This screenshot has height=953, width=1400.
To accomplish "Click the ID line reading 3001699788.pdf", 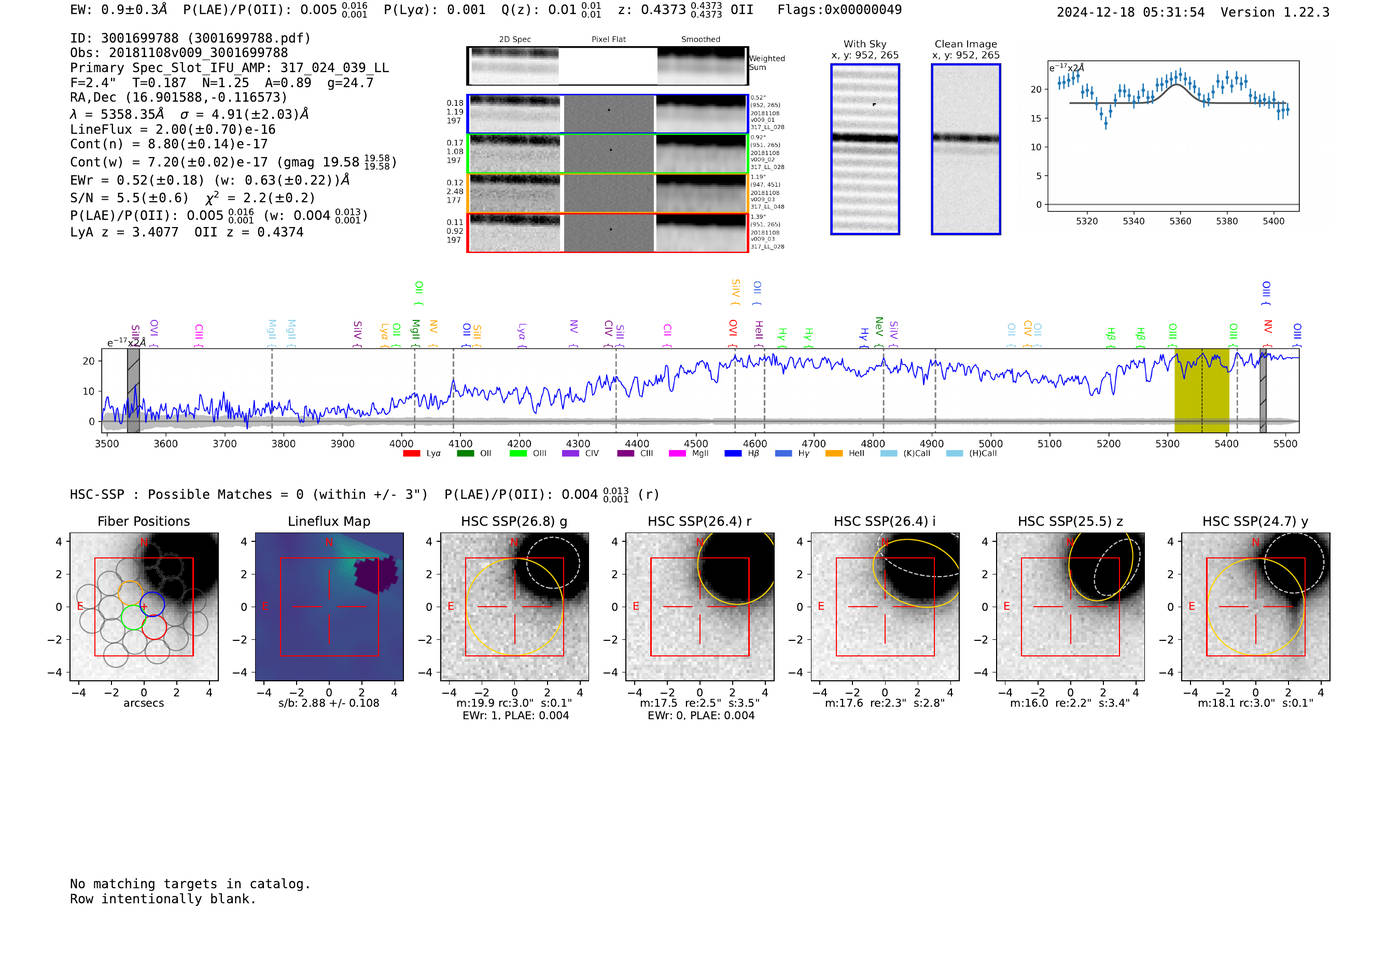I will (190, 38).
